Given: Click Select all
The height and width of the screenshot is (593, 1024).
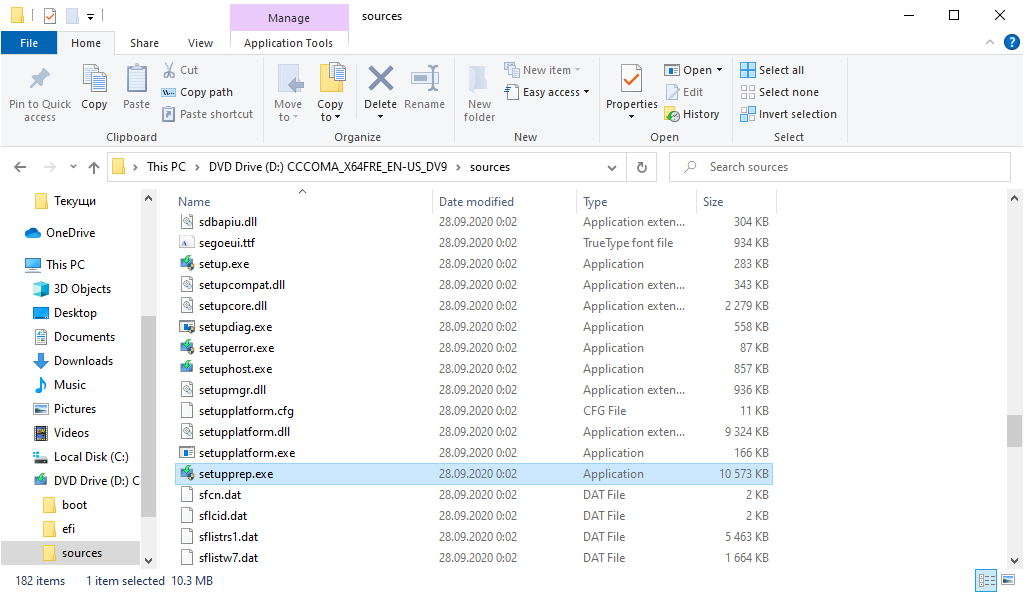Looking at the screenshot, I should click(772, 70).
